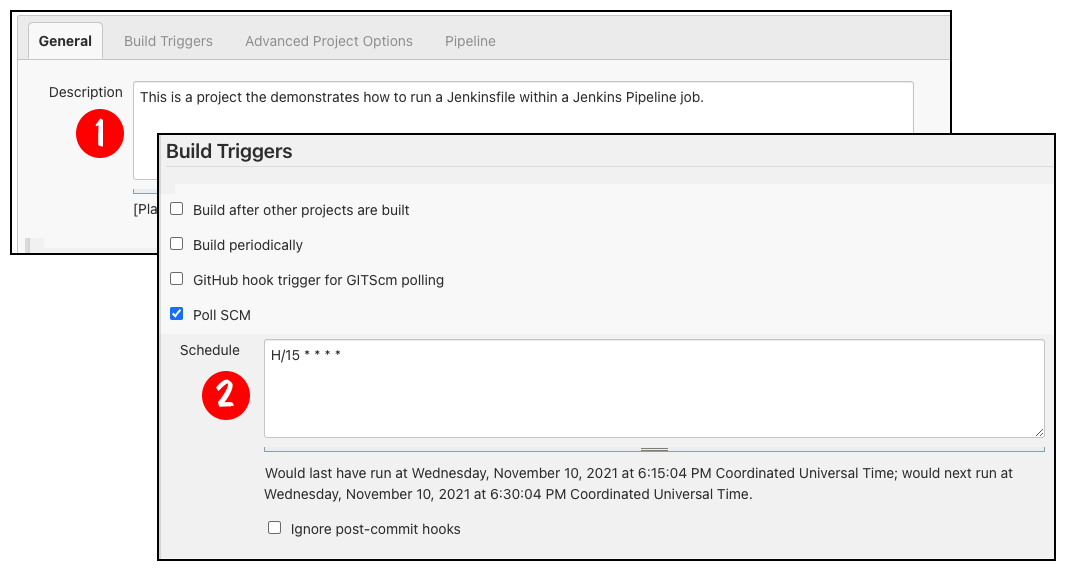Screen dimensions: 1068x569
Task: Uncheck the Poll SCM checkbox
Action: (x=177, y=314)
